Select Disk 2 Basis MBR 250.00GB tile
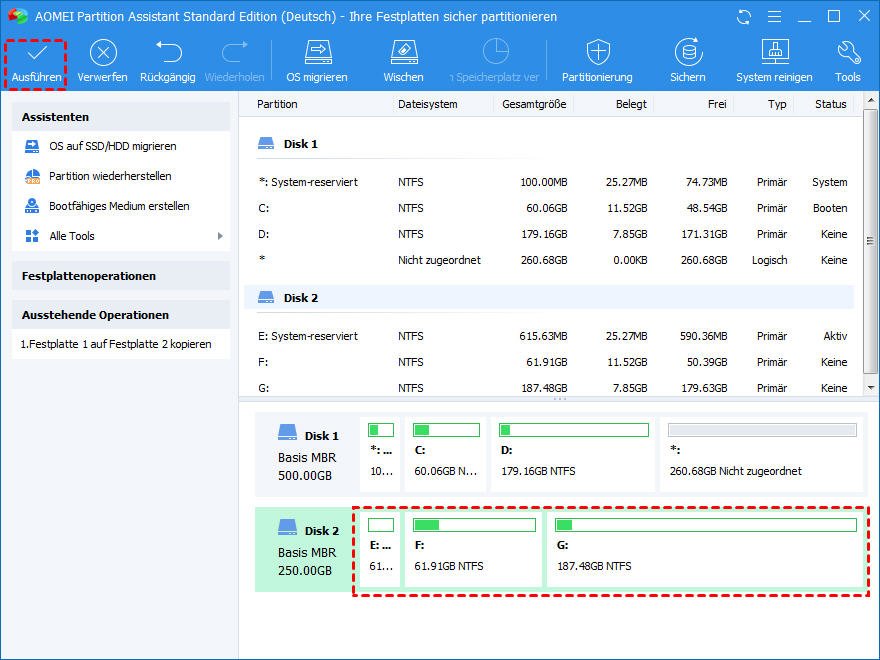 tap(306, 550)
